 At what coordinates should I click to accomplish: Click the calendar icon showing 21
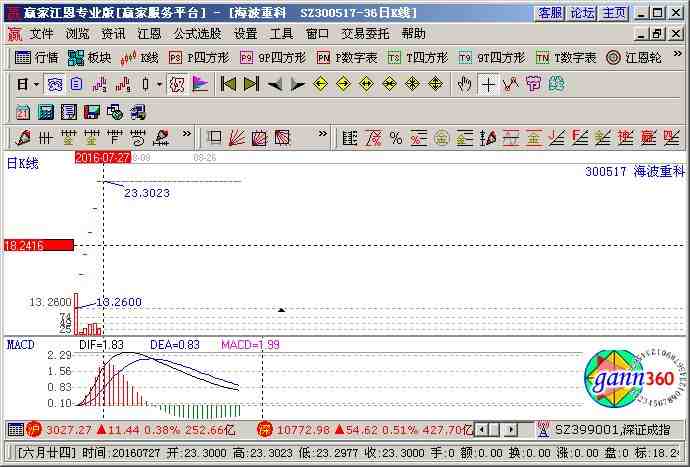[x=23, y=112]
